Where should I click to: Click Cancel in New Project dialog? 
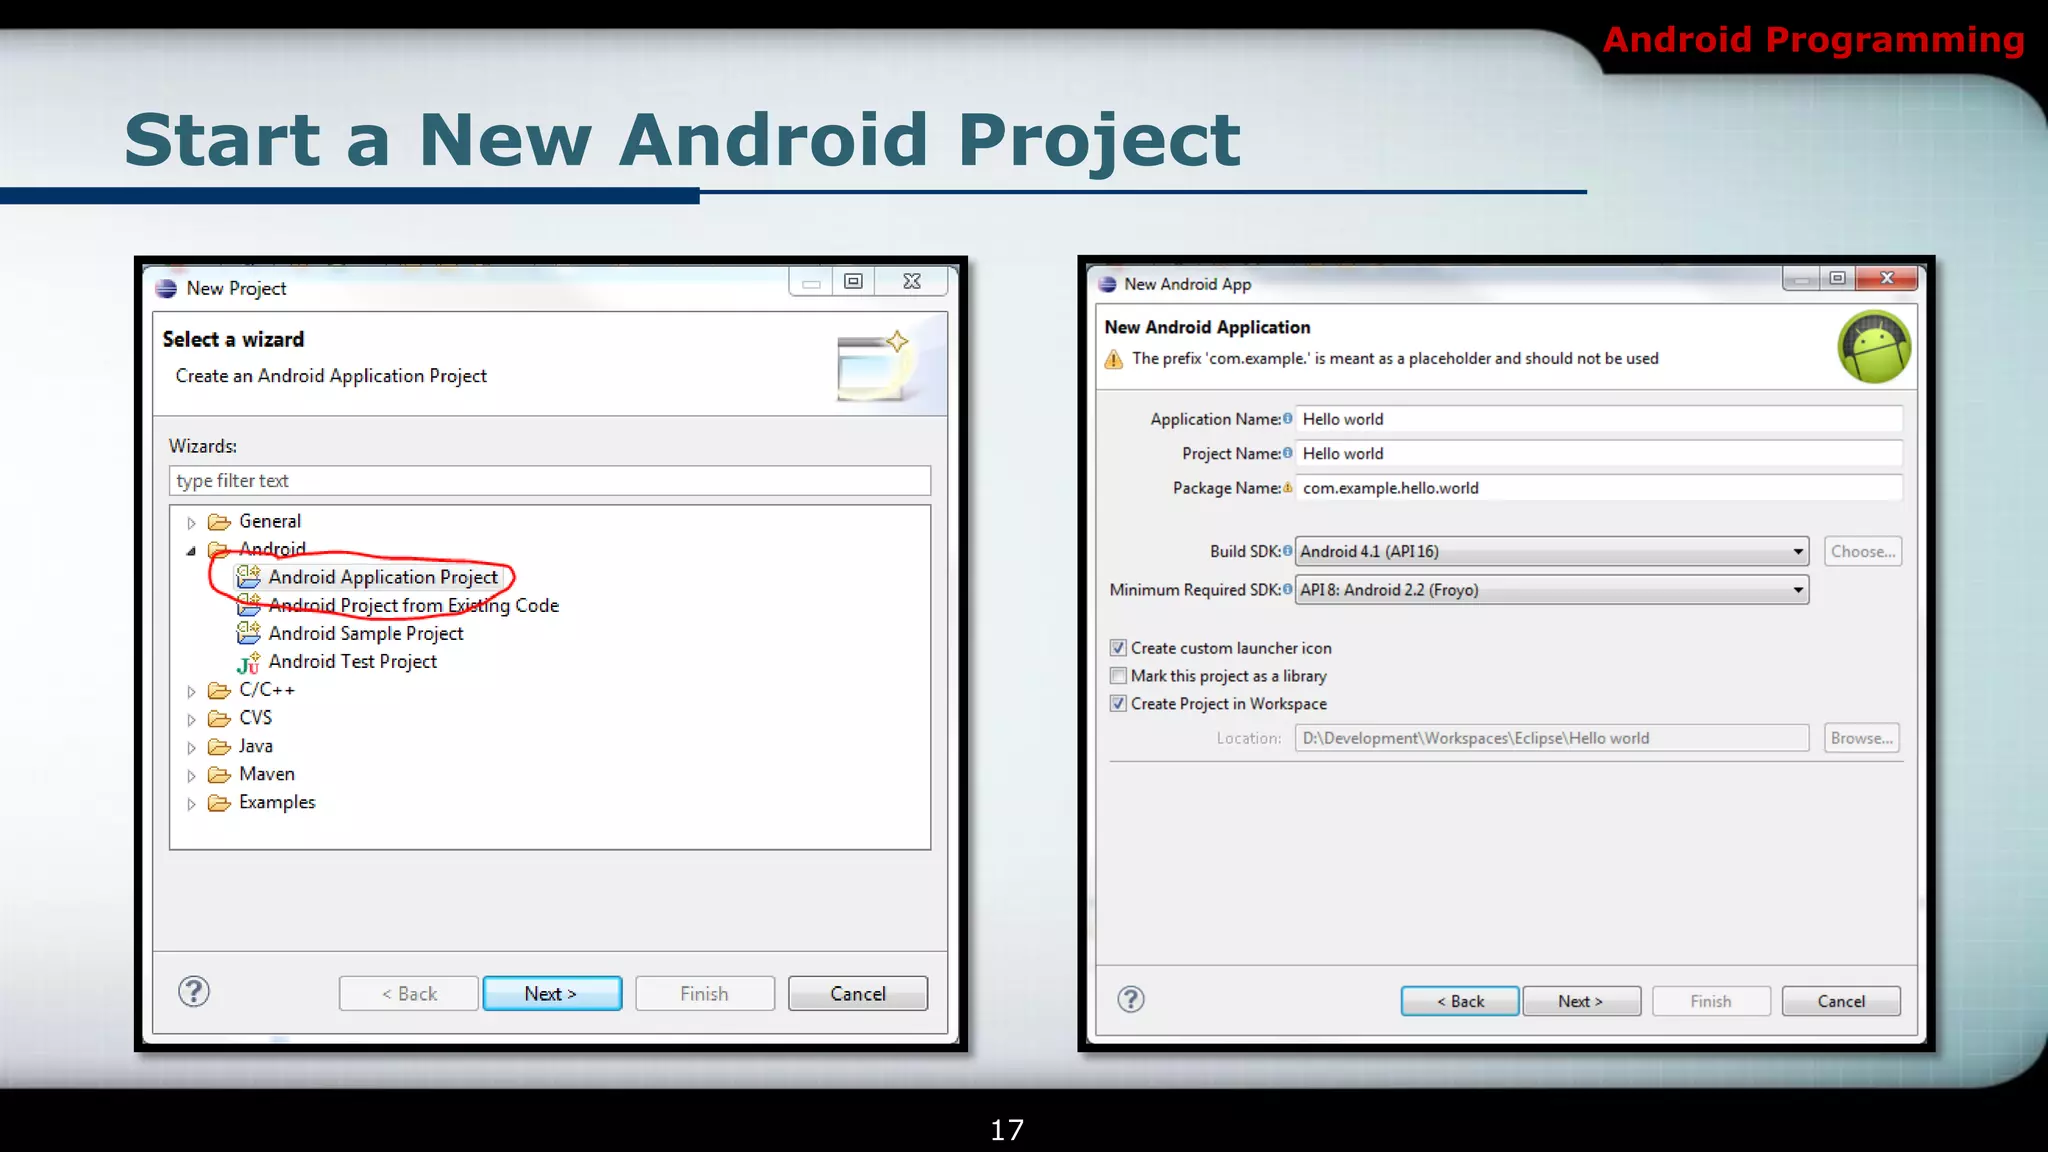[x=858, y=994]
